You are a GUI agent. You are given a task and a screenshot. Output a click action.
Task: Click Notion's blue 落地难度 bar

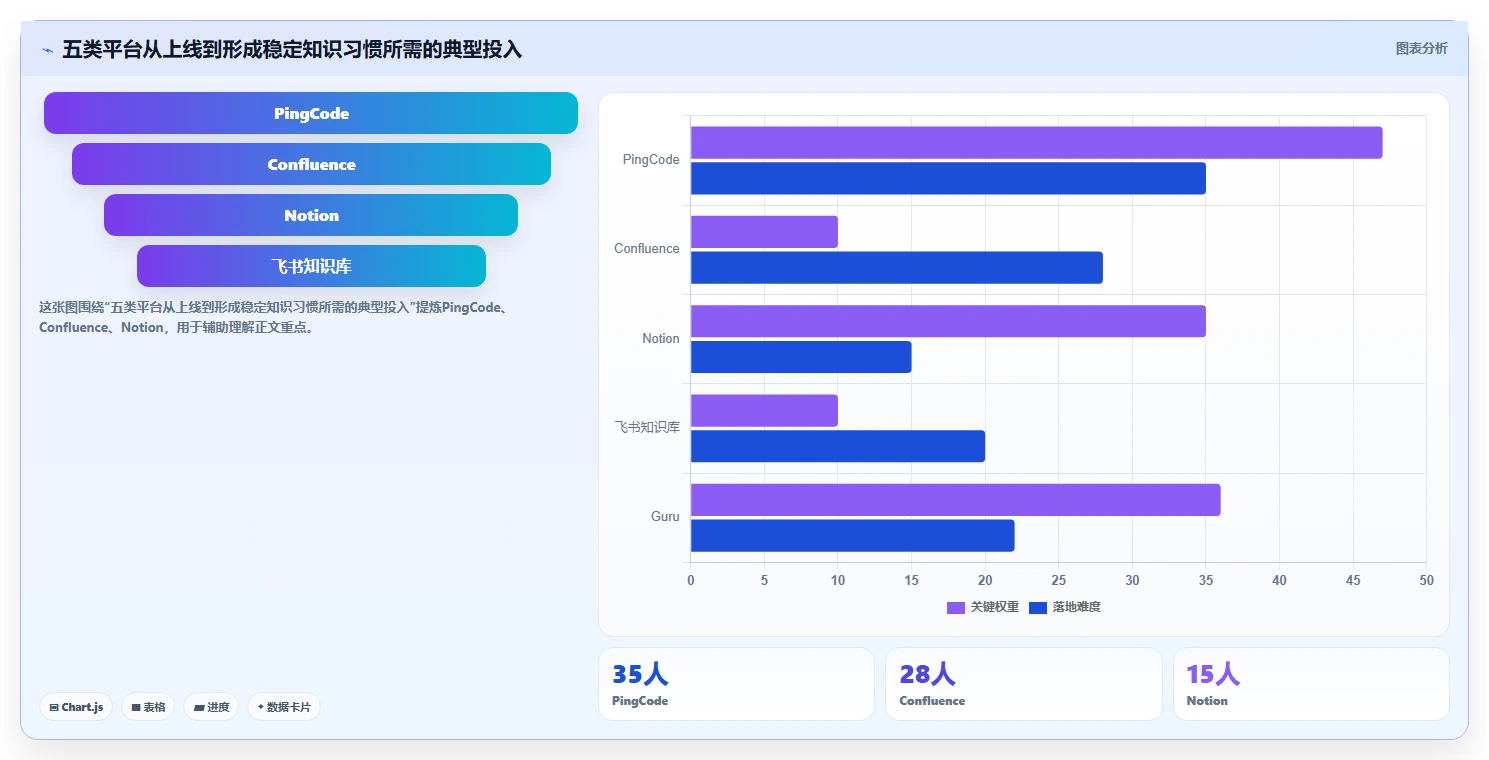click(801, 357)
